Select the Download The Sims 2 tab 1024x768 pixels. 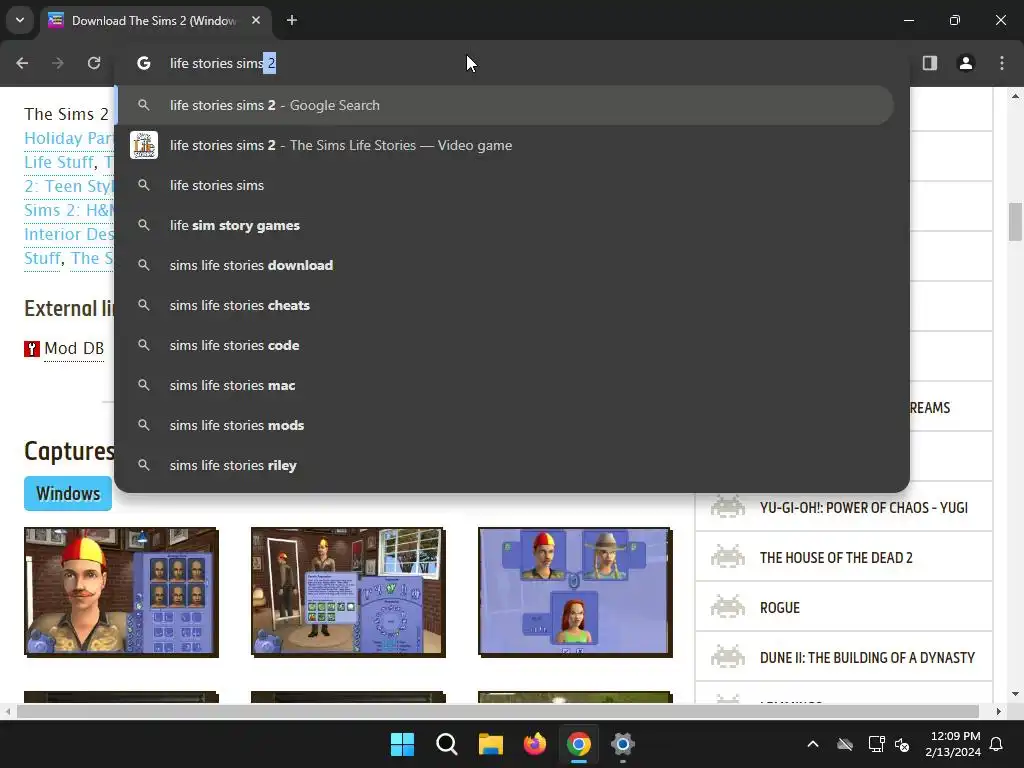[x=155, y=21]
